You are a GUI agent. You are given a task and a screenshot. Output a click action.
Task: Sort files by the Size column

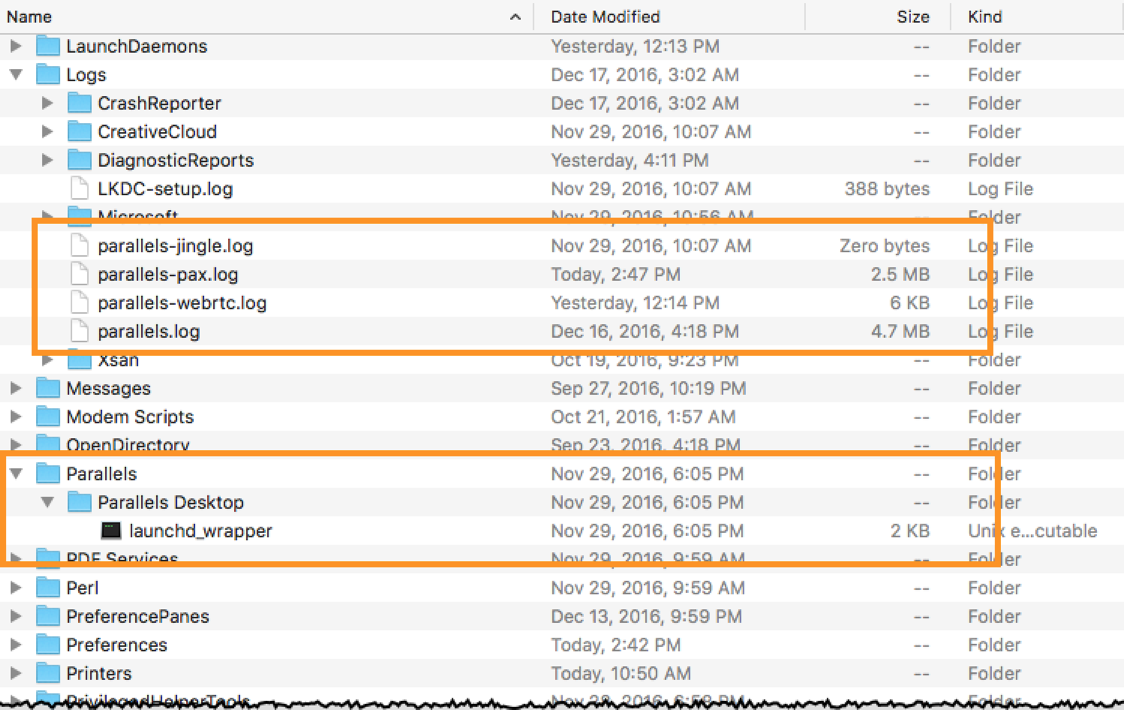(x=913, y=16)
